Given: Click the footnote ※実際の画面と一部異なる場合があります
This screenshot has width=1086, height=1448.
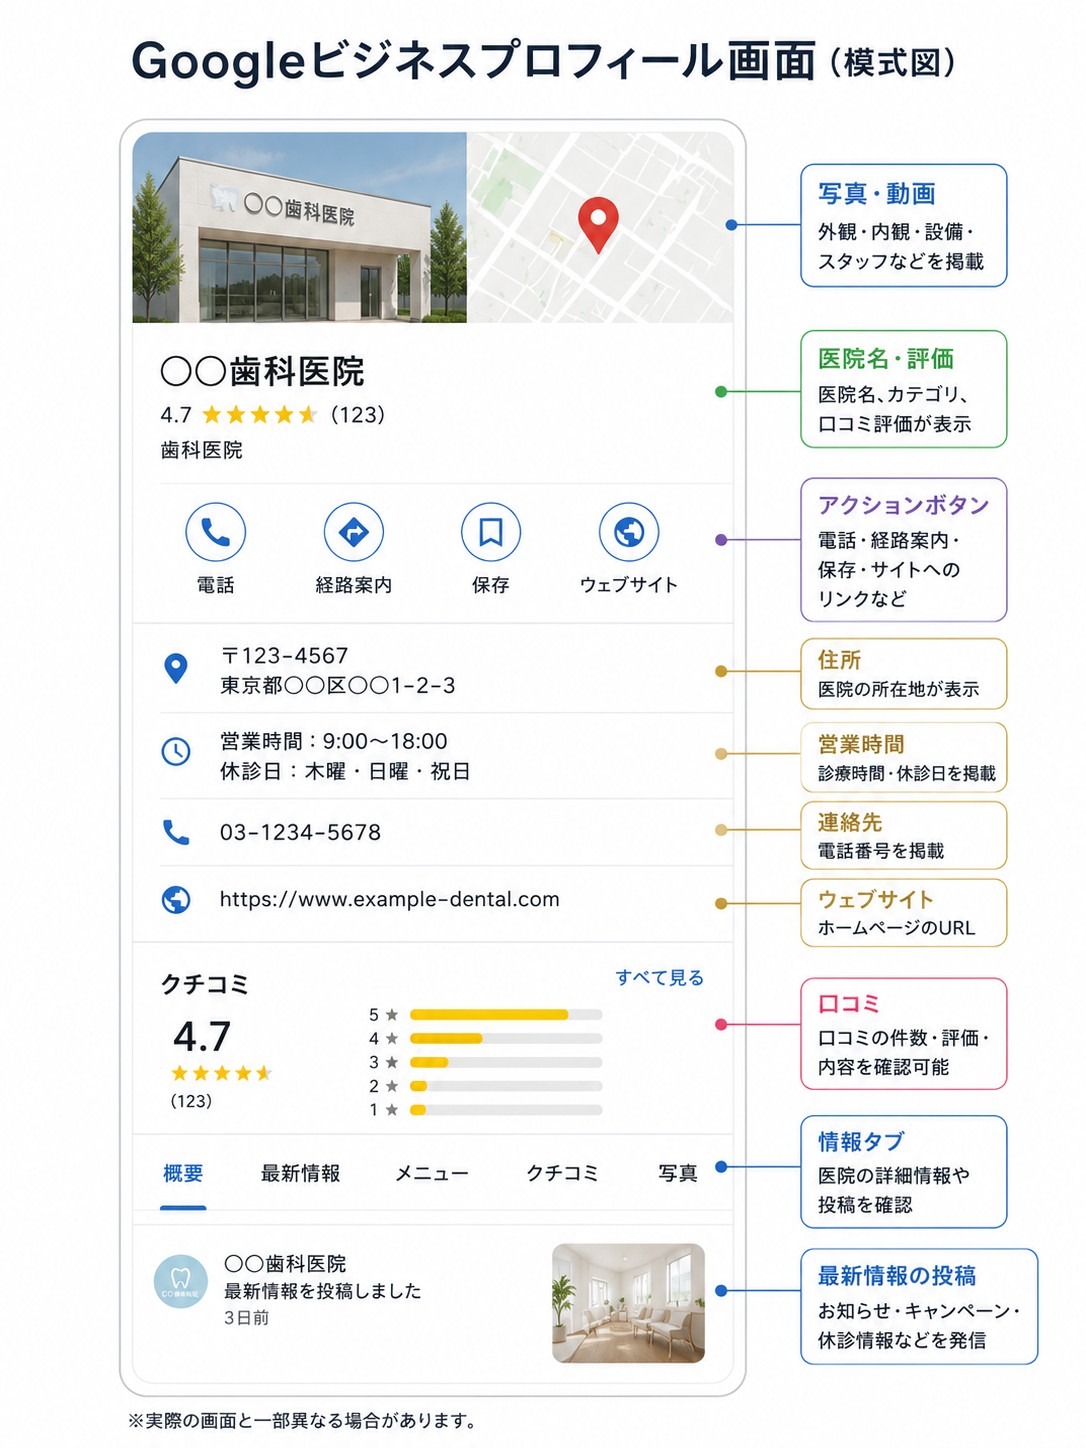Looking at the screenshot, I should (305, 1420).
